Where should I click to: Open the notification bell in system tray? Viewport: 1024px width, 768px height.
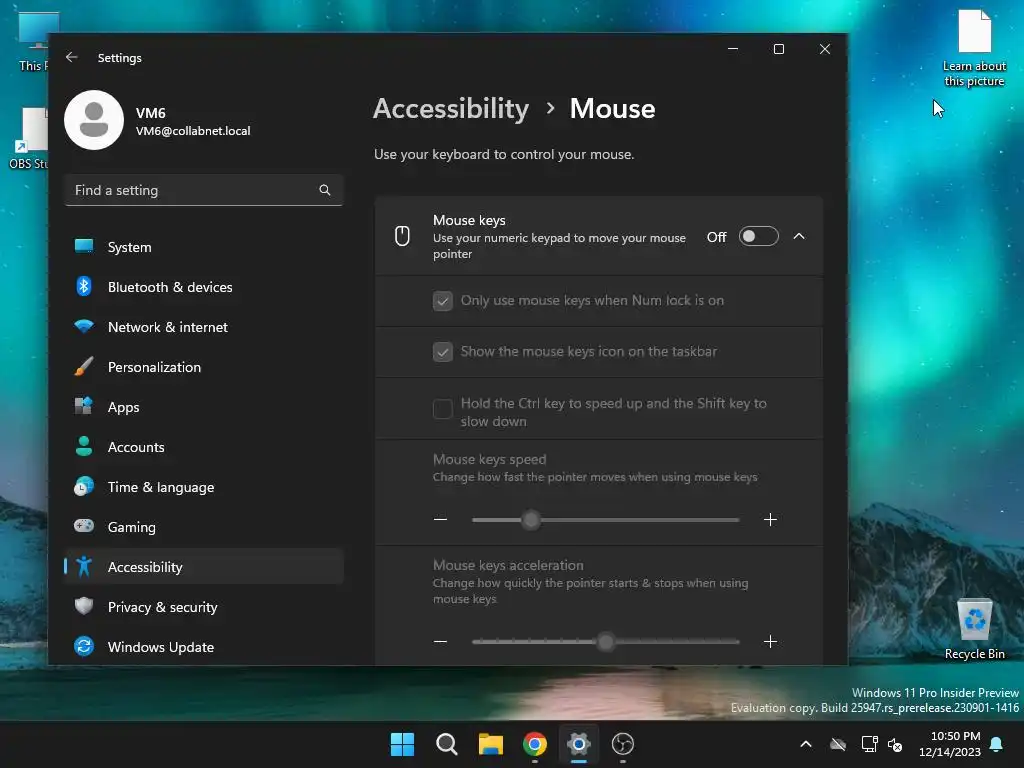(x=997, y=744)
